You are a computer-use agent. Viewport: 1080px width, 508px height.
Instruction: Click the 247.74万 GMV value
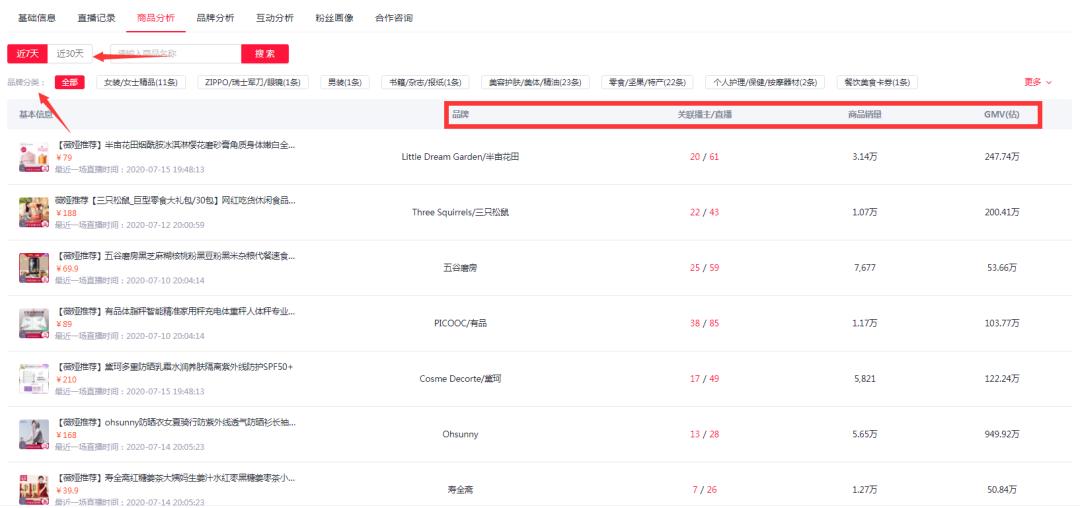pos(1001,157)
